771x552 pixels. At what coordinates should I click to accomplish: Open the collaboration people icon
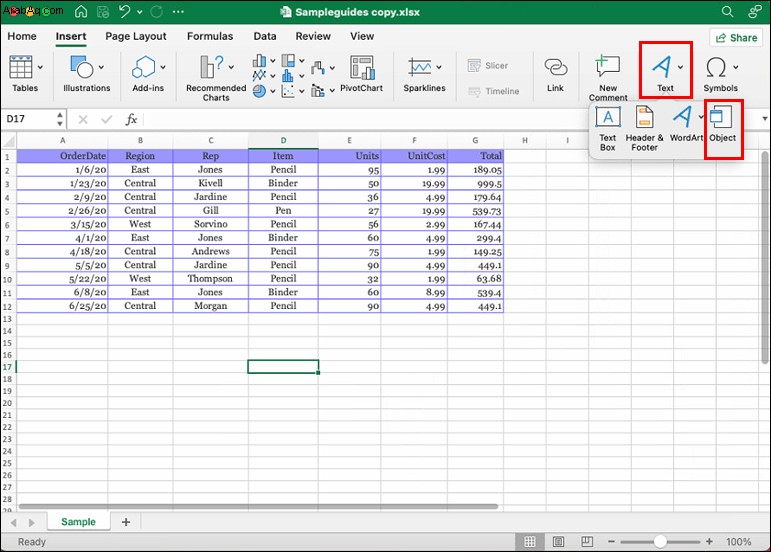pos(754,12)
